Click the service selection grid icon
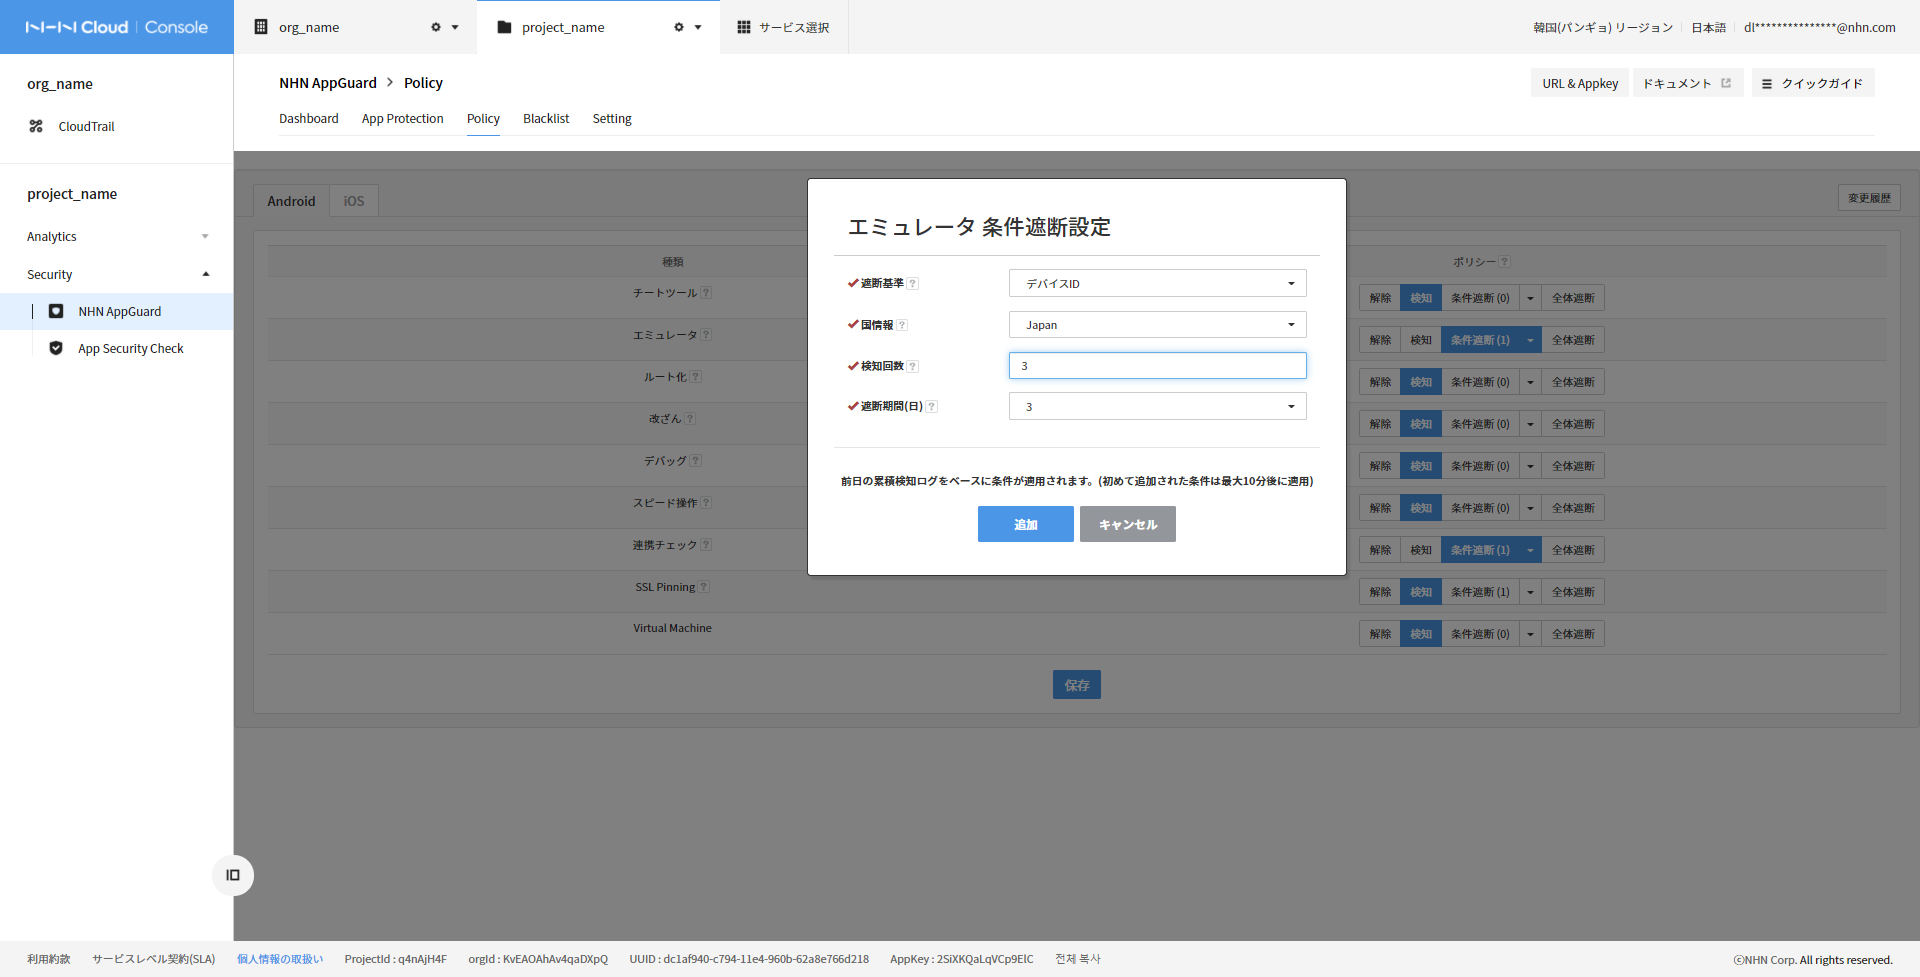The width and height of the screenshot is (1920, 977). click(x=744, y=27)
